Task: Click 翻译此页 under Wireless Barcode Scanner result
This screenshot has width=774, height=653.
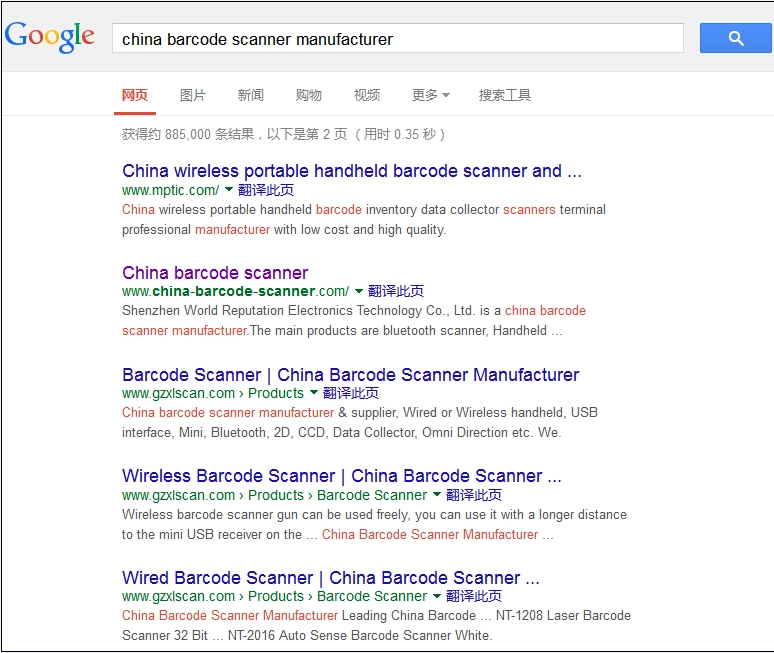Action: (474, 495)
